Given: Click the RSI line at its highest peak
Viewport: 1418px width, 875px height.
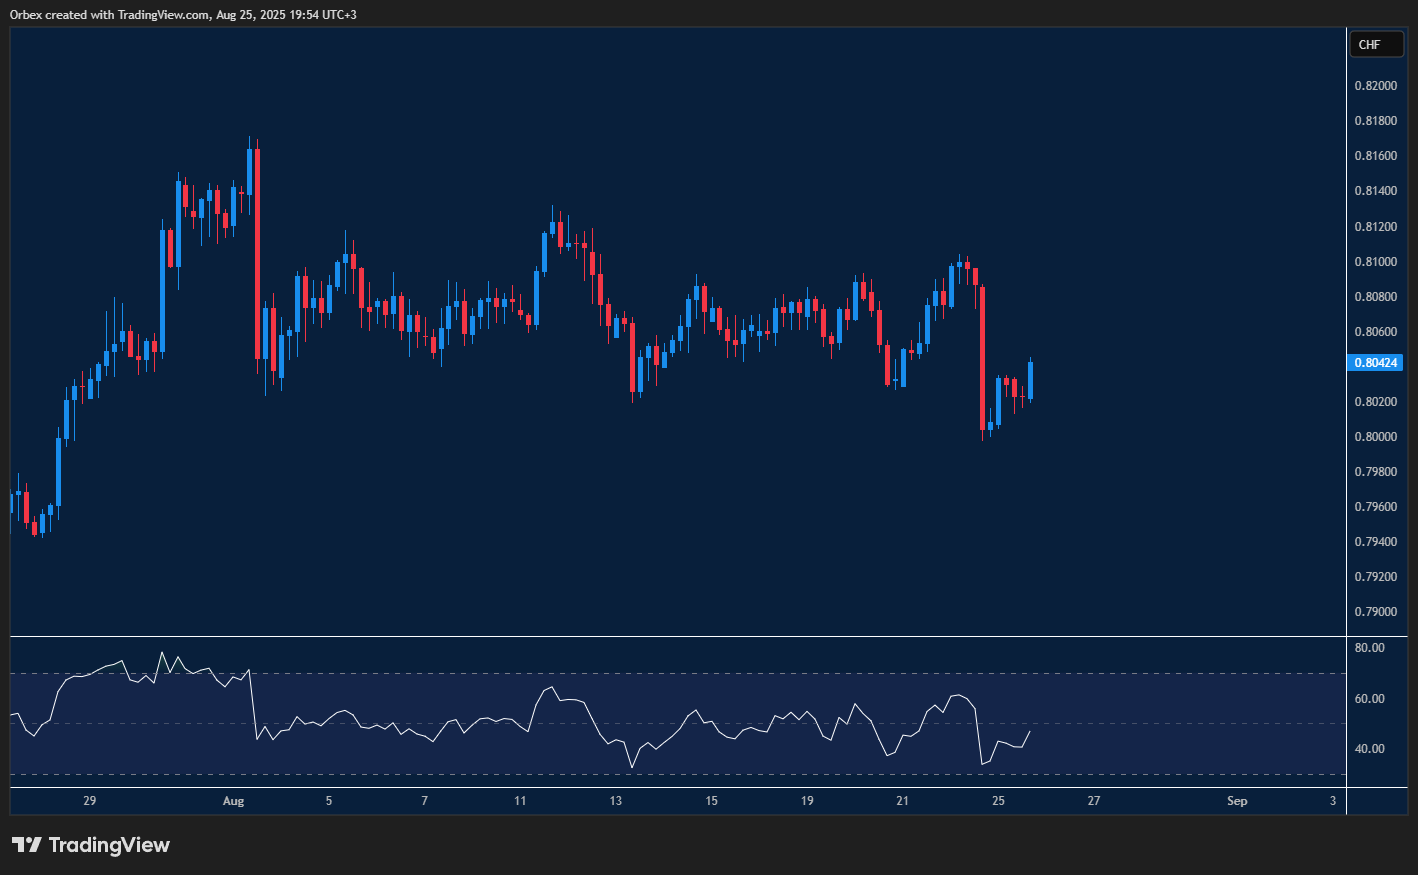Looking at the screenshot, I should click(x=162, y=651).
